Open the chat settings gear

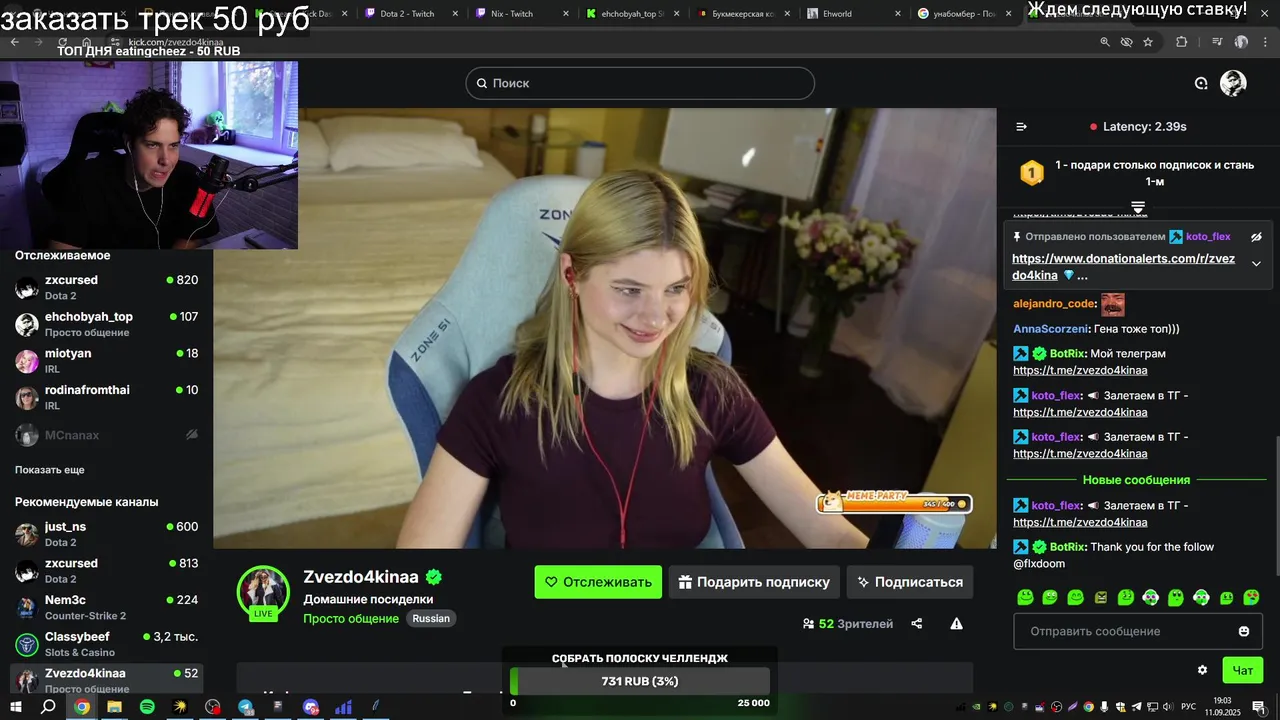tap(1202, 670)
